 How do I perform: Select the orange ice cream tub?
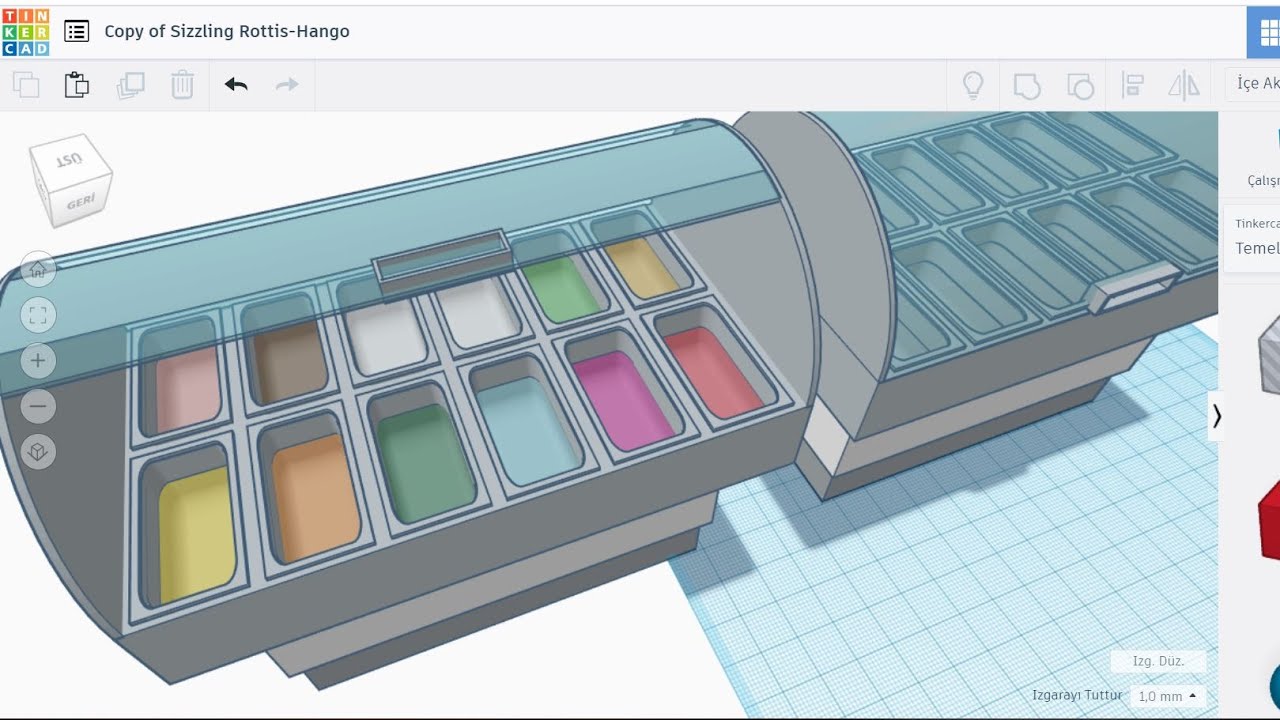(315, 497)
